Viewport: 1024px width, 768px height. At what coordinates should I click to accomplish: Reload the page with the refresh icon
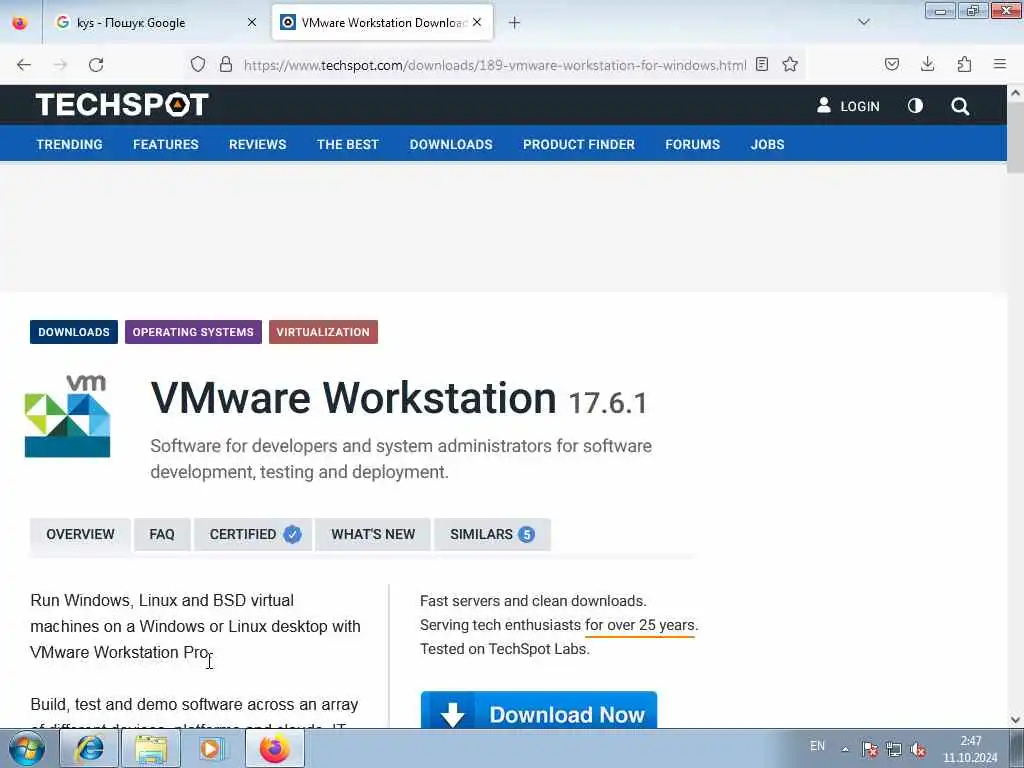96,65
